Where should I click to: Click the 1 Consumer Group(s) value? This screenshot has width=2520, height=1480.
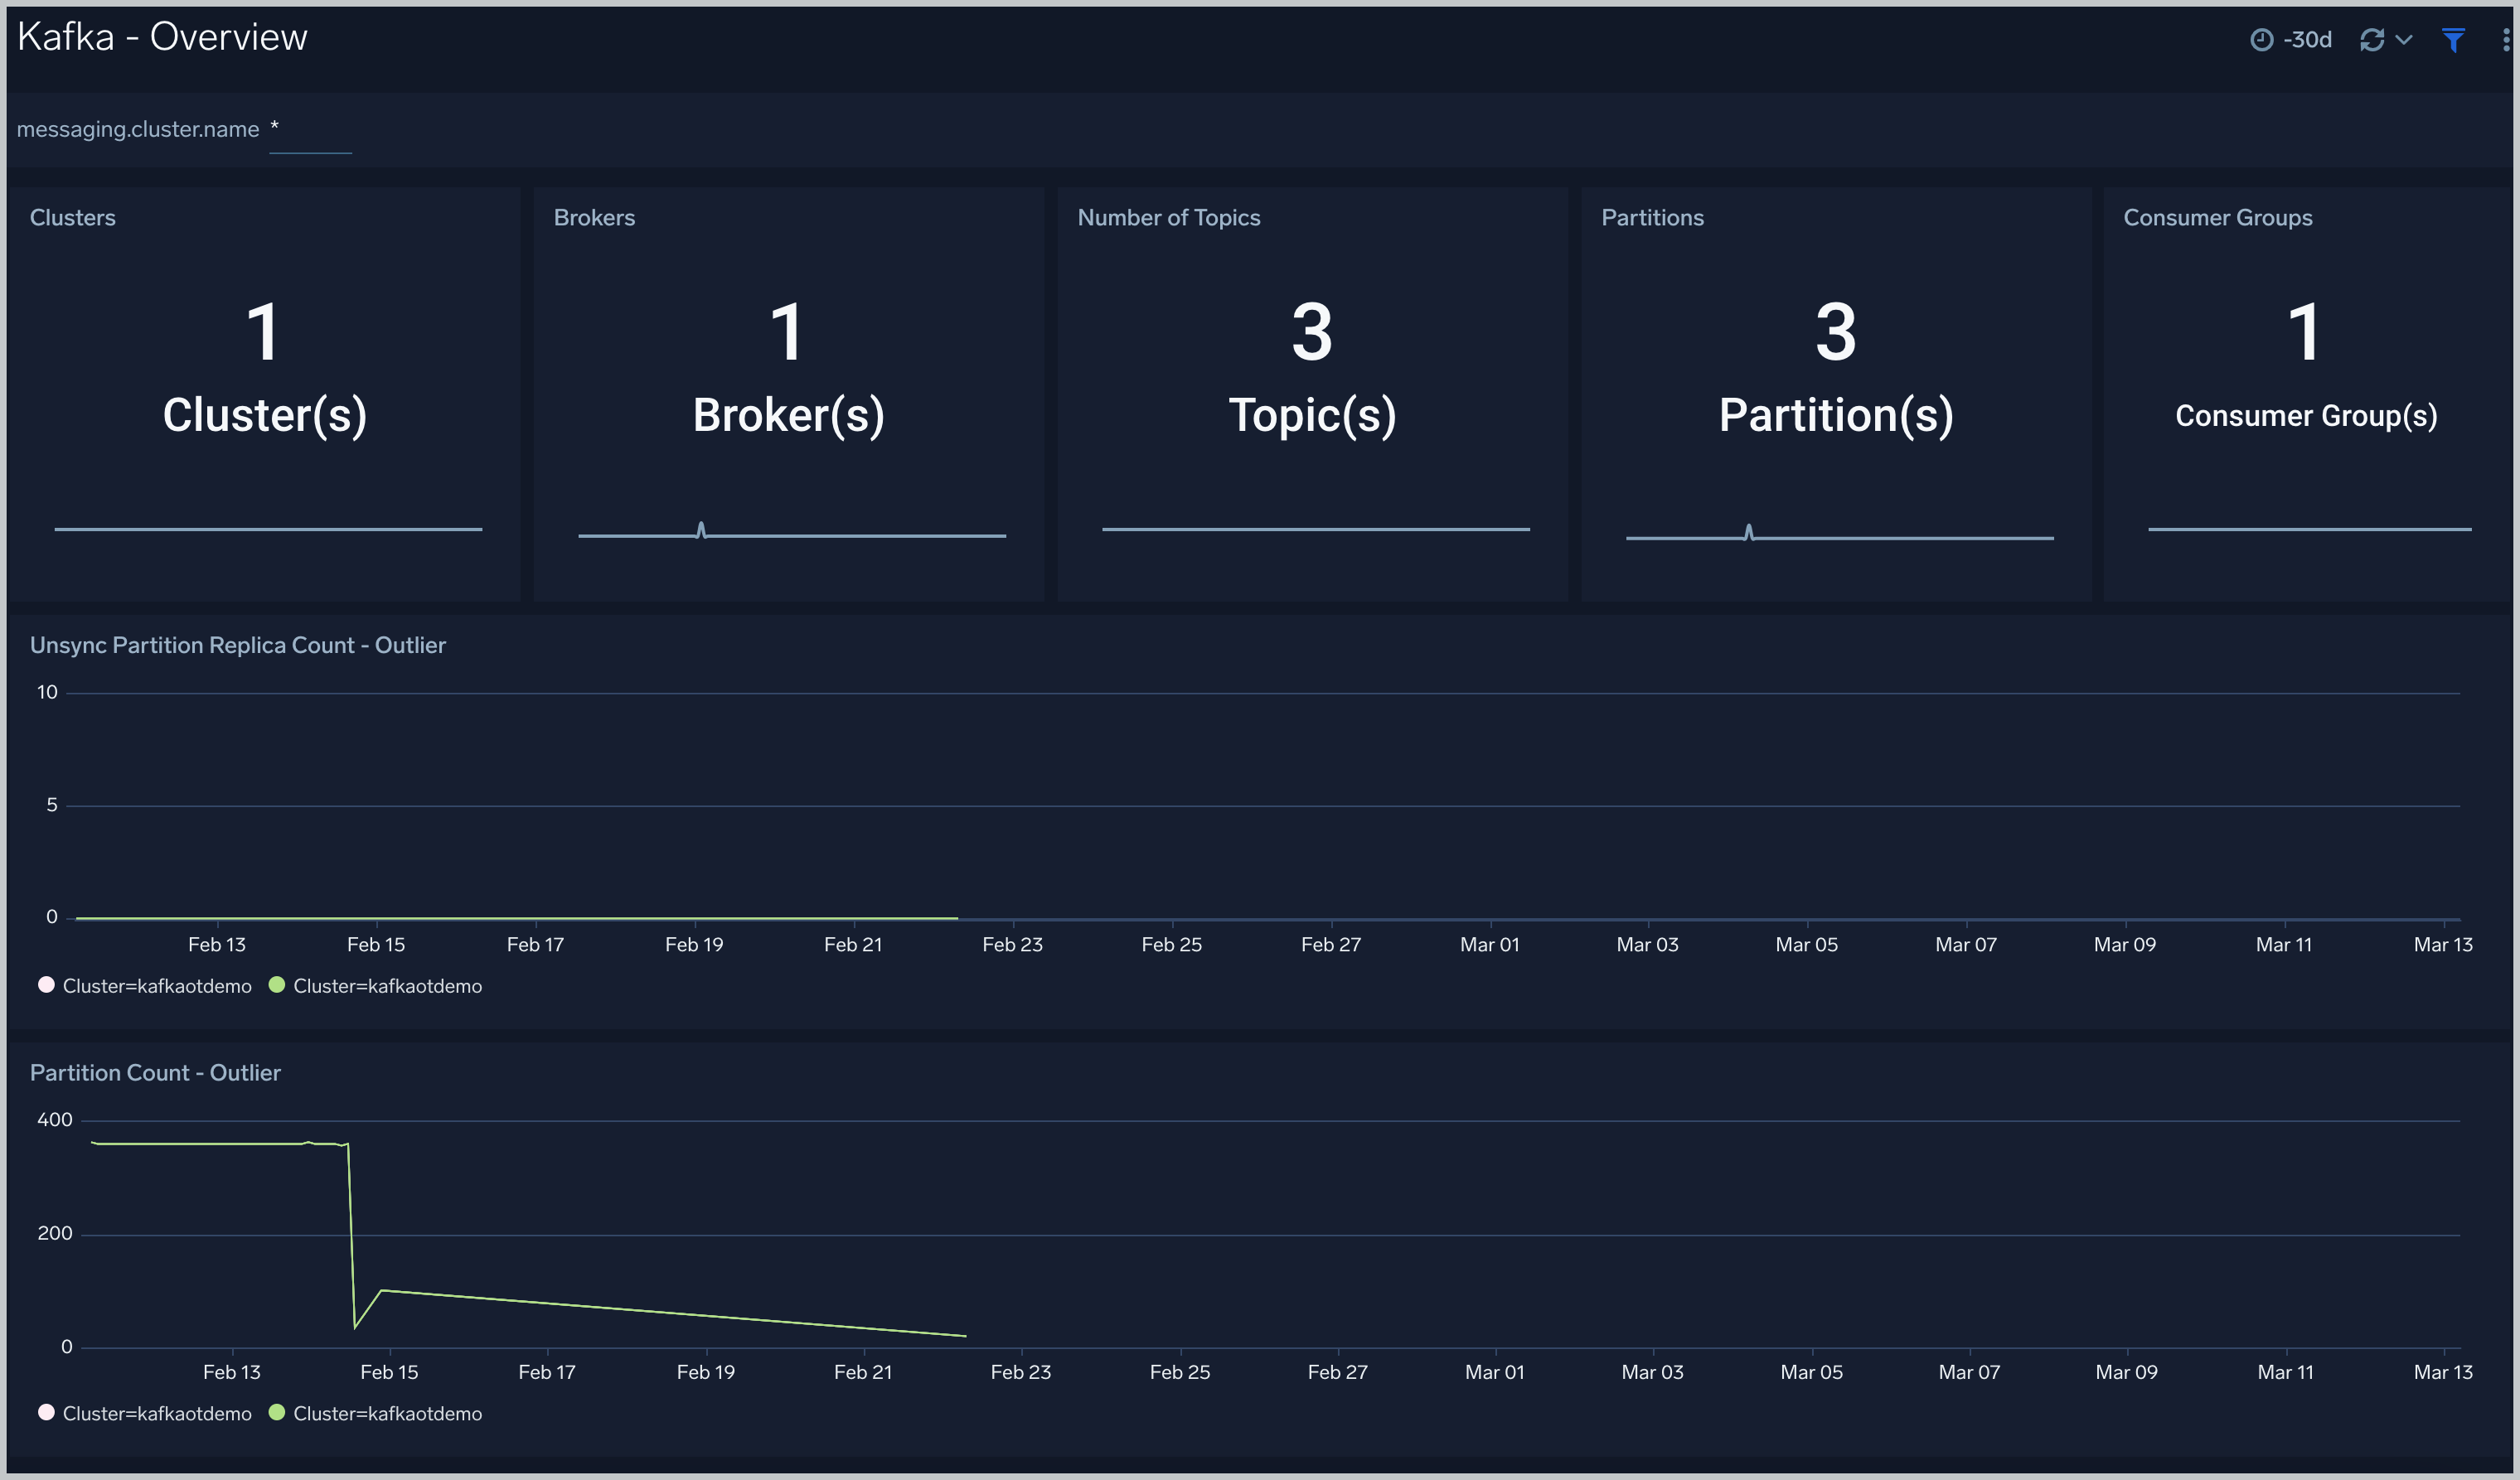pos(2306,365)
